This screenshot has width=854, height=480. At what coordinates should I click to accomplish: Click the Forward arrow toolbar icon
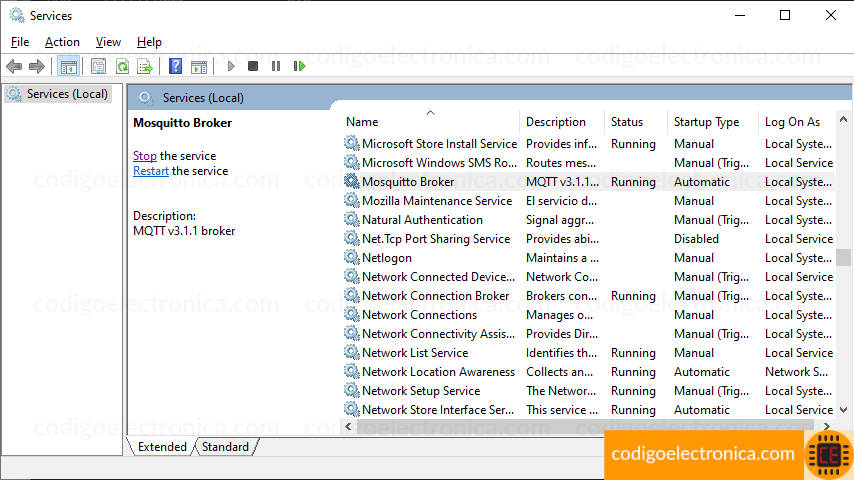tap(36, 66)
